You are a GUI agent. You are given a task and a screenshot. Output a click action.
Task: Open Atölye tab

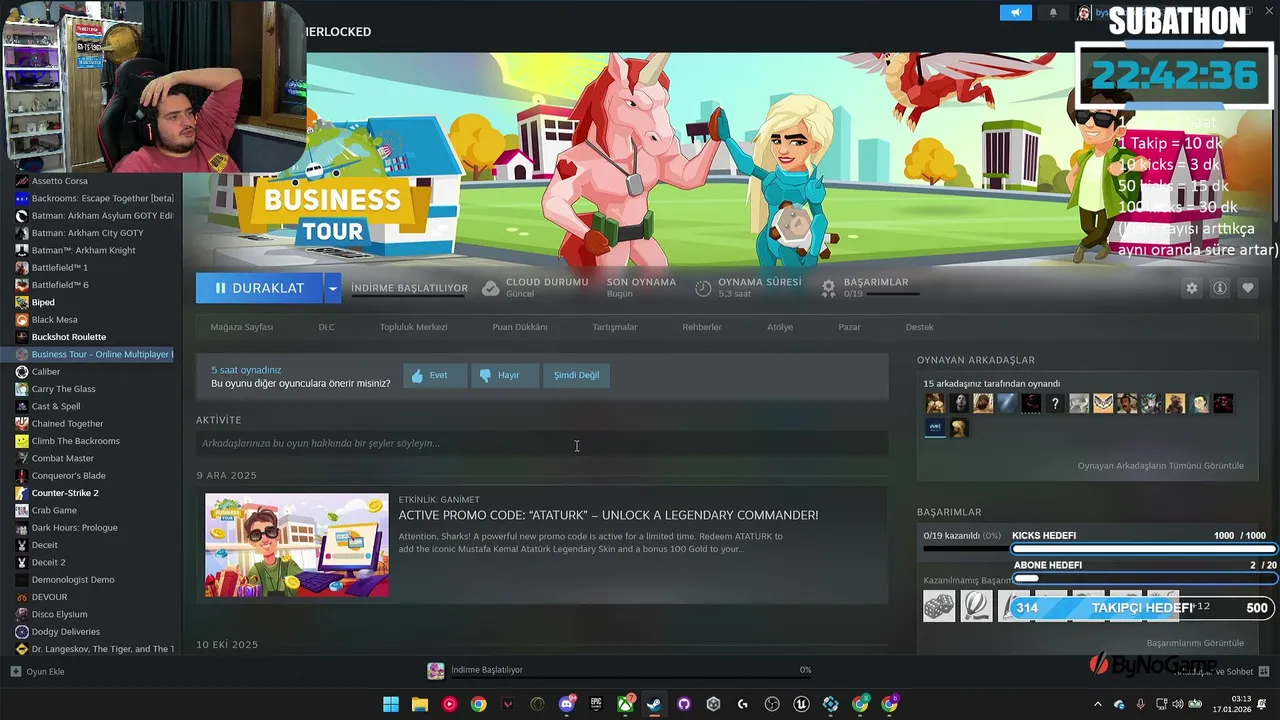pyautogui.click(x=780, y=327)
